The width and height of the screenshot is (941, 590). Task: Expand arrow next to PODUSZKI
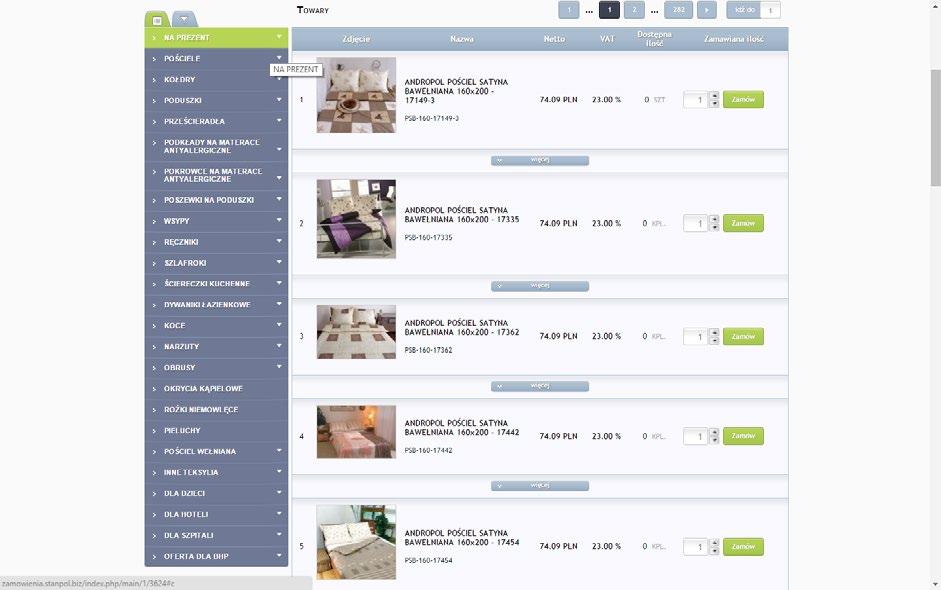point(279,100)
